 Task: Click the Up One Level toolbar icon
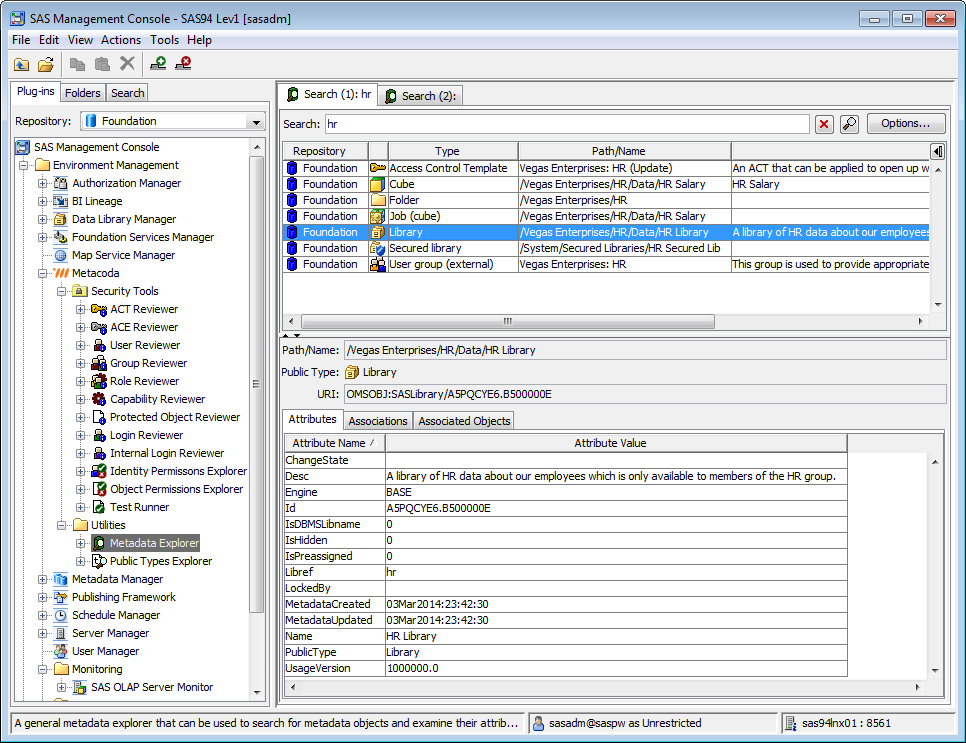[x=22, y=64]
